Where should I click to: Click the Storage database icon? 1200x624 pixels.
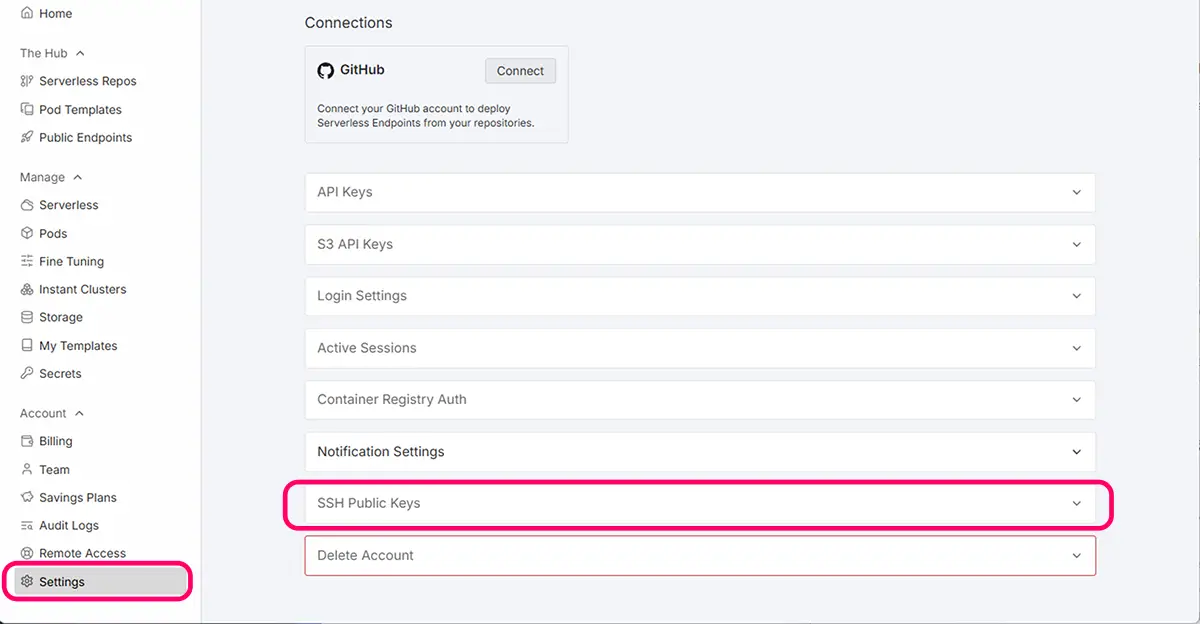[27, 317]
